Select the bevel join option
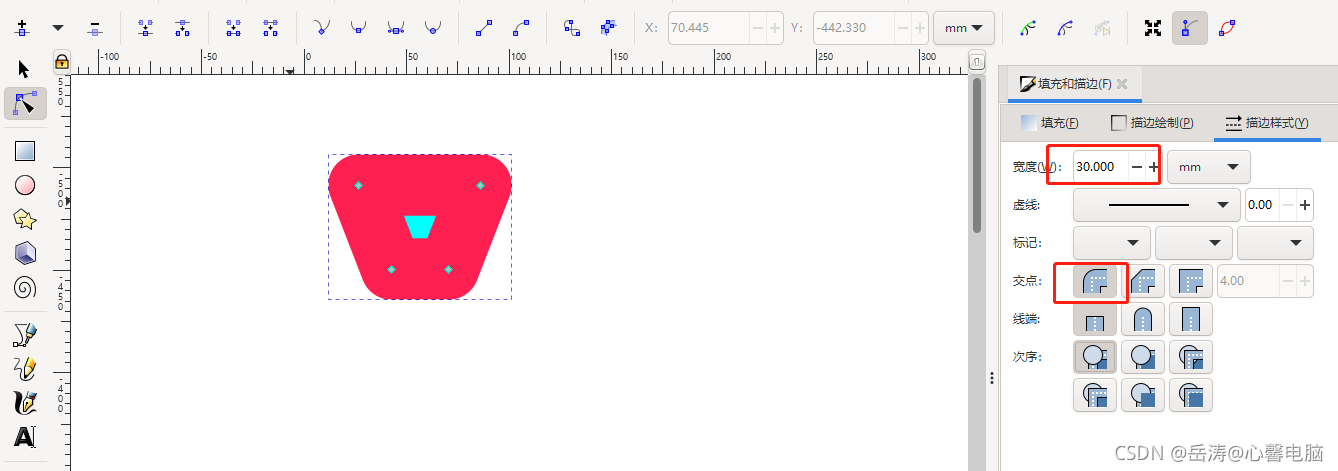The image size is (1338, 471). [x=1142, y=281]
